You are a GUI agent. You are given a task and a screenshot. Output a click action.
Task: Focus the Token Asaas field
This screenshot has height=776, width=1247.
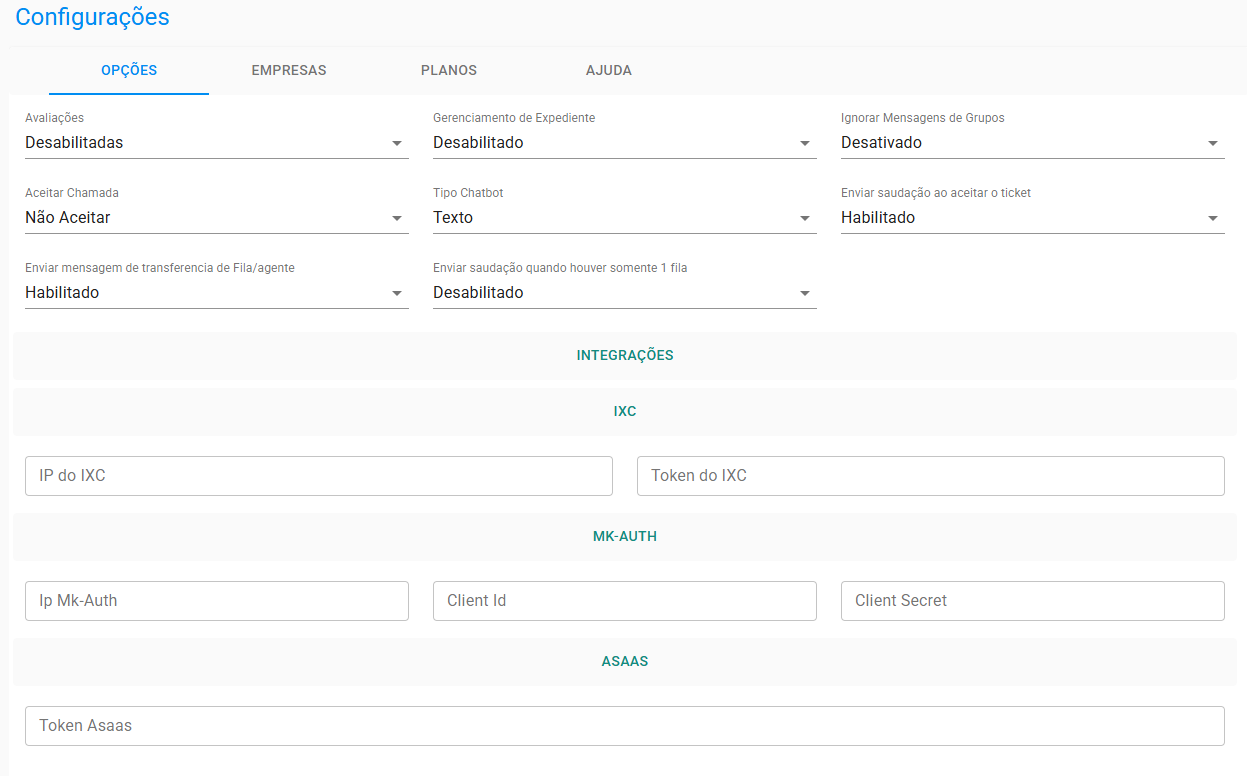click(624, 726)
